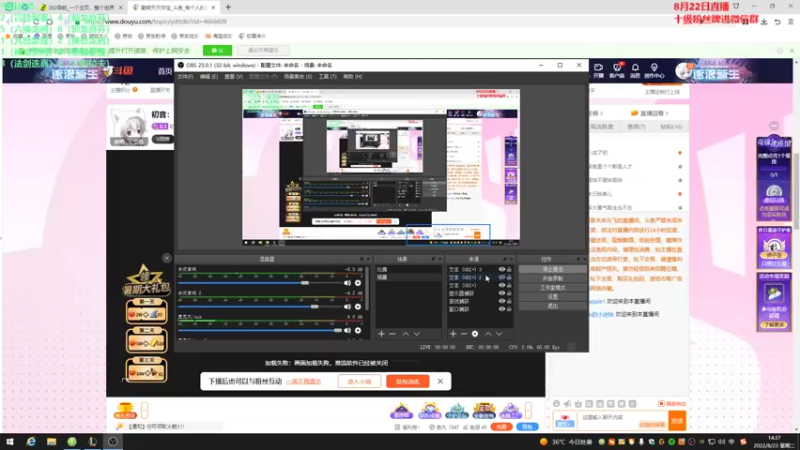Move selected scene up in Scenes panel

[x=406, y=334]
